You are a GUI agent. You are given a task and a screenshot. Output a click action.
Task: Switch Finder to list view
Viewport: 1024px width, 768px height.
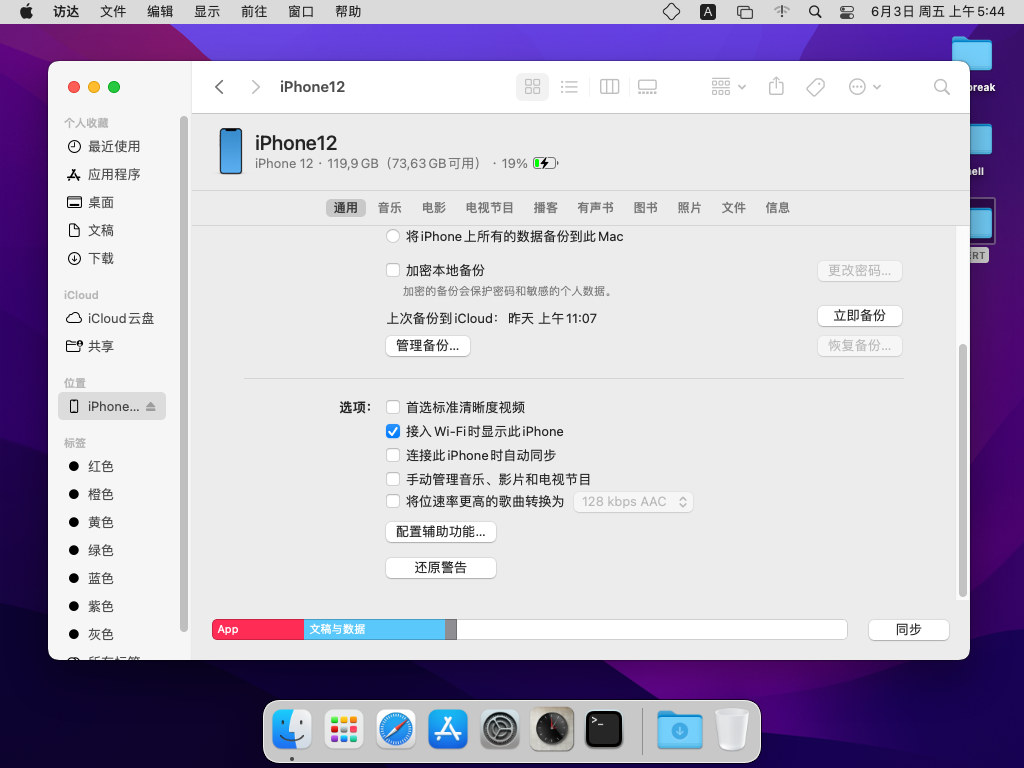coord(569,87)
